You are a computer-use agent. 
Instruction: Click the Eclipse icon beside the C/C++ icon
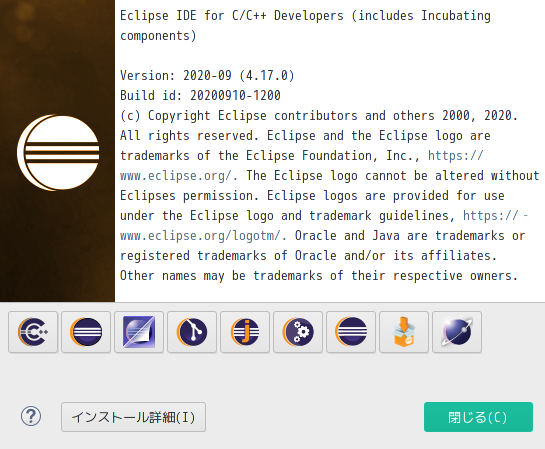(86, 332)
